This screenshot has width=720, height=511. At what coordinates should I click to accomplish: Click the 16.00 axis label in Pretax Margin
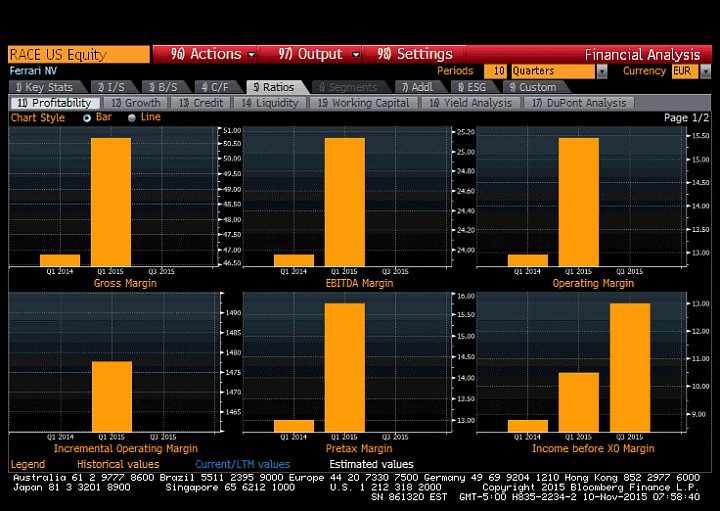pyautogui.click(x=466, y=296)
